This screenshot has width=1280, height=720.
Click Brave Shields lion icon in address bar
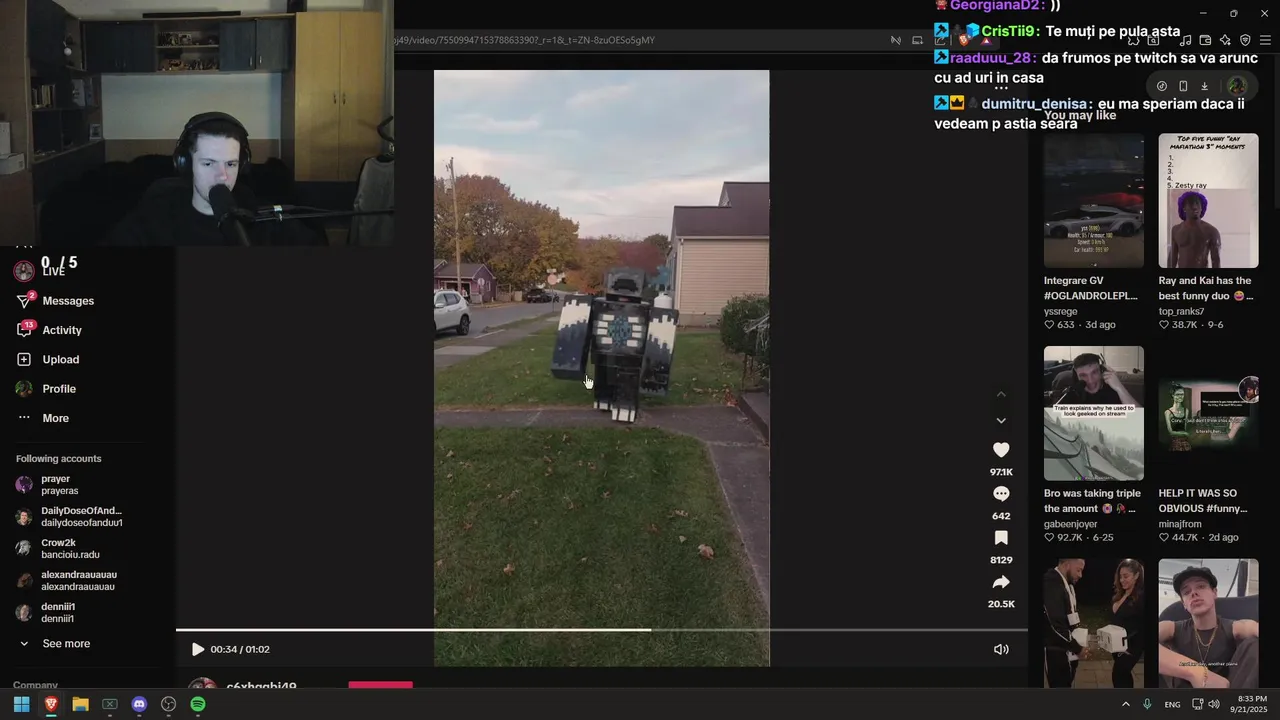(964, 40)
